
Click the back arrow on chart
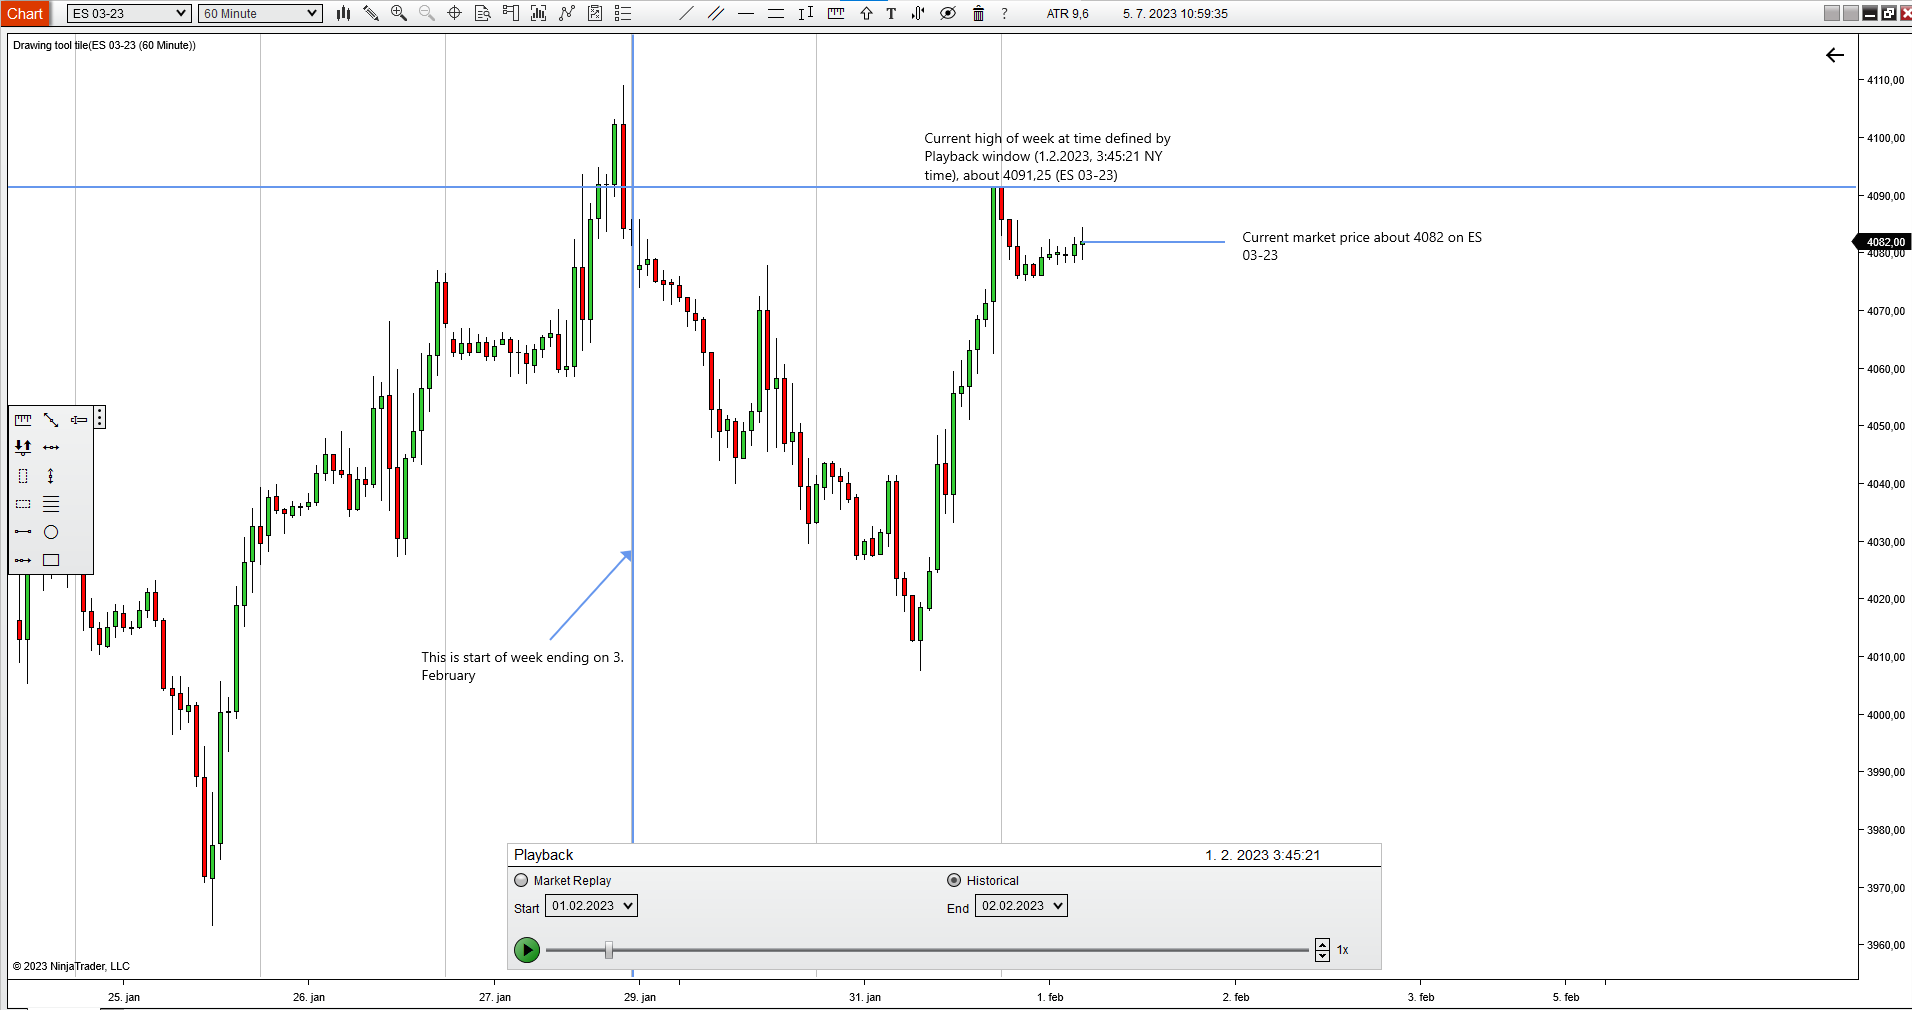click(1835, 55)
